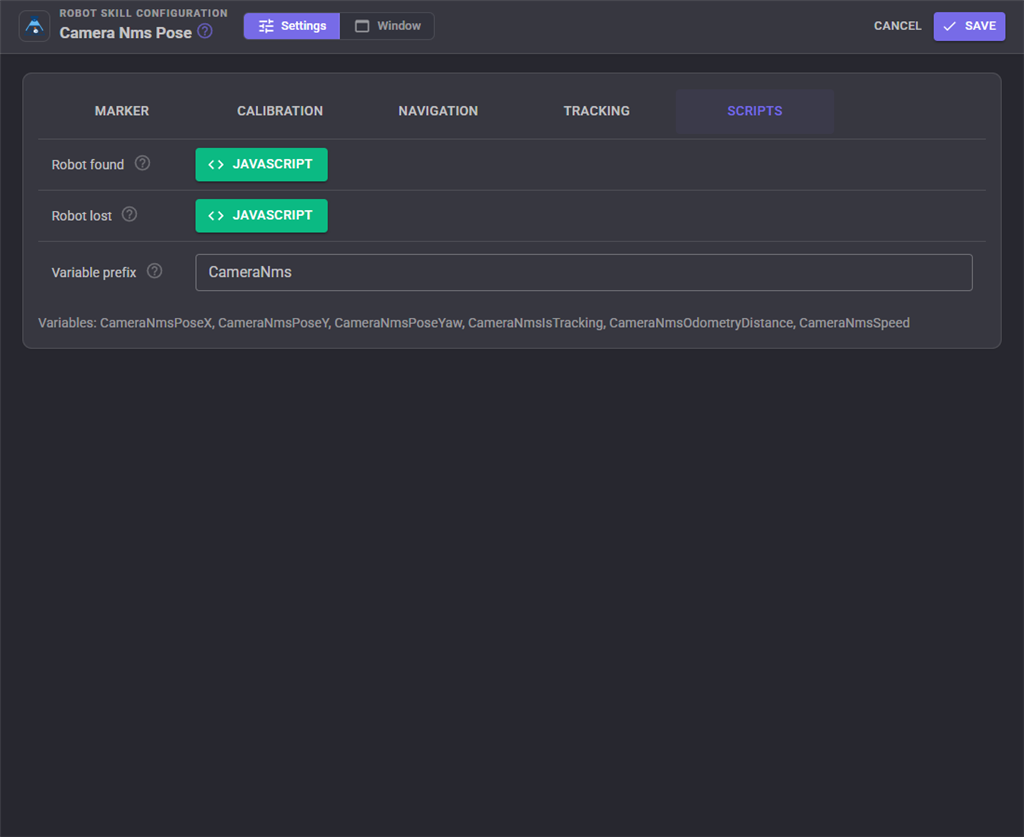The width and height of the screenshot is (1024, 837).
Task: Open help icon beside Camera Nms Pose title
Action: point(205,31)
